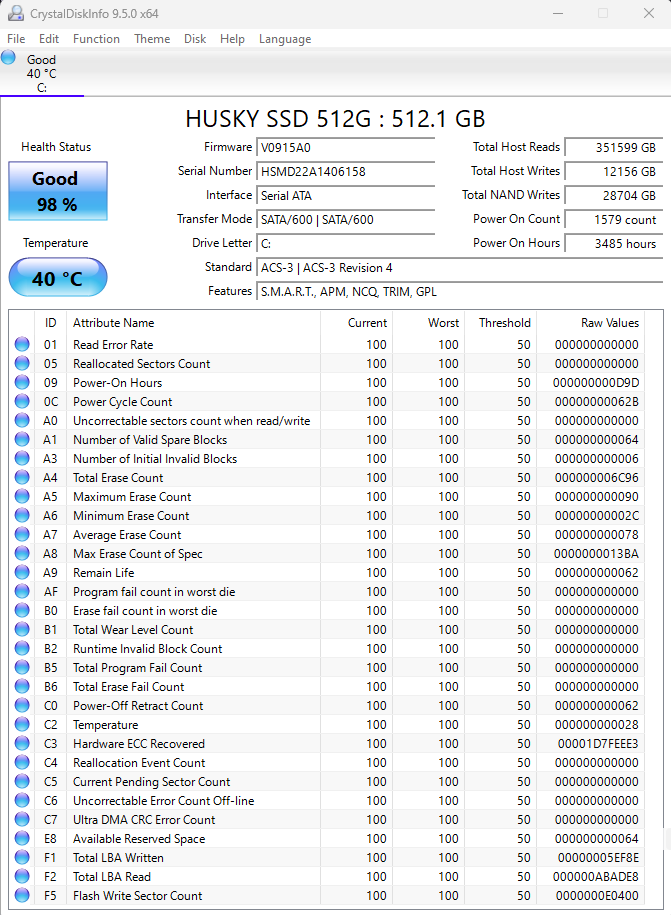Click the status orb for Maximum Erase Count

click(22, 496)
